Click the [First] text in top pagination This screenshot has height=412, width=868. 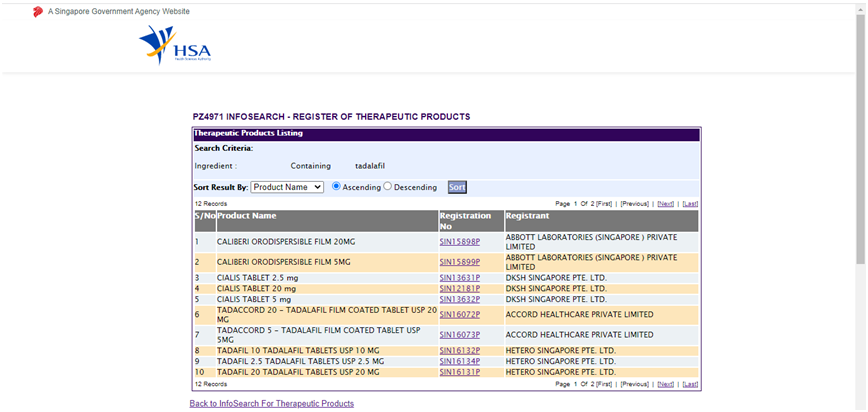[603, 204]
